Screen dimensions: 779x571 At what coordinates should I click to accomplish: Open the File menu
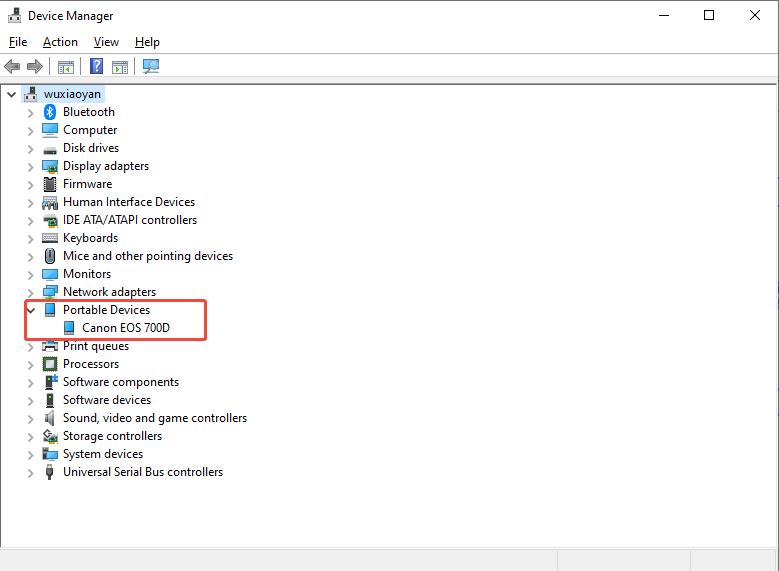coord(18,42)
